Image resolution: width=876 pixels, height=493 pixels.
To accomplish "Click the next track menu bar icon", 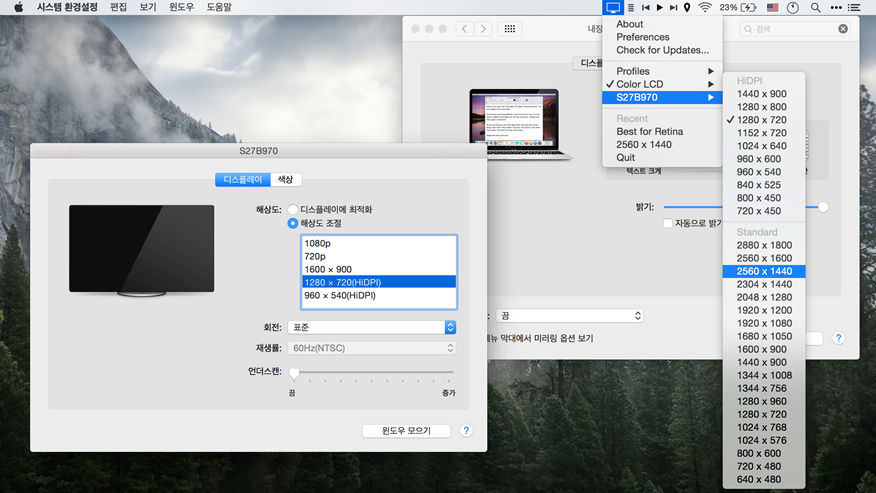I will (x=673, y=7).
